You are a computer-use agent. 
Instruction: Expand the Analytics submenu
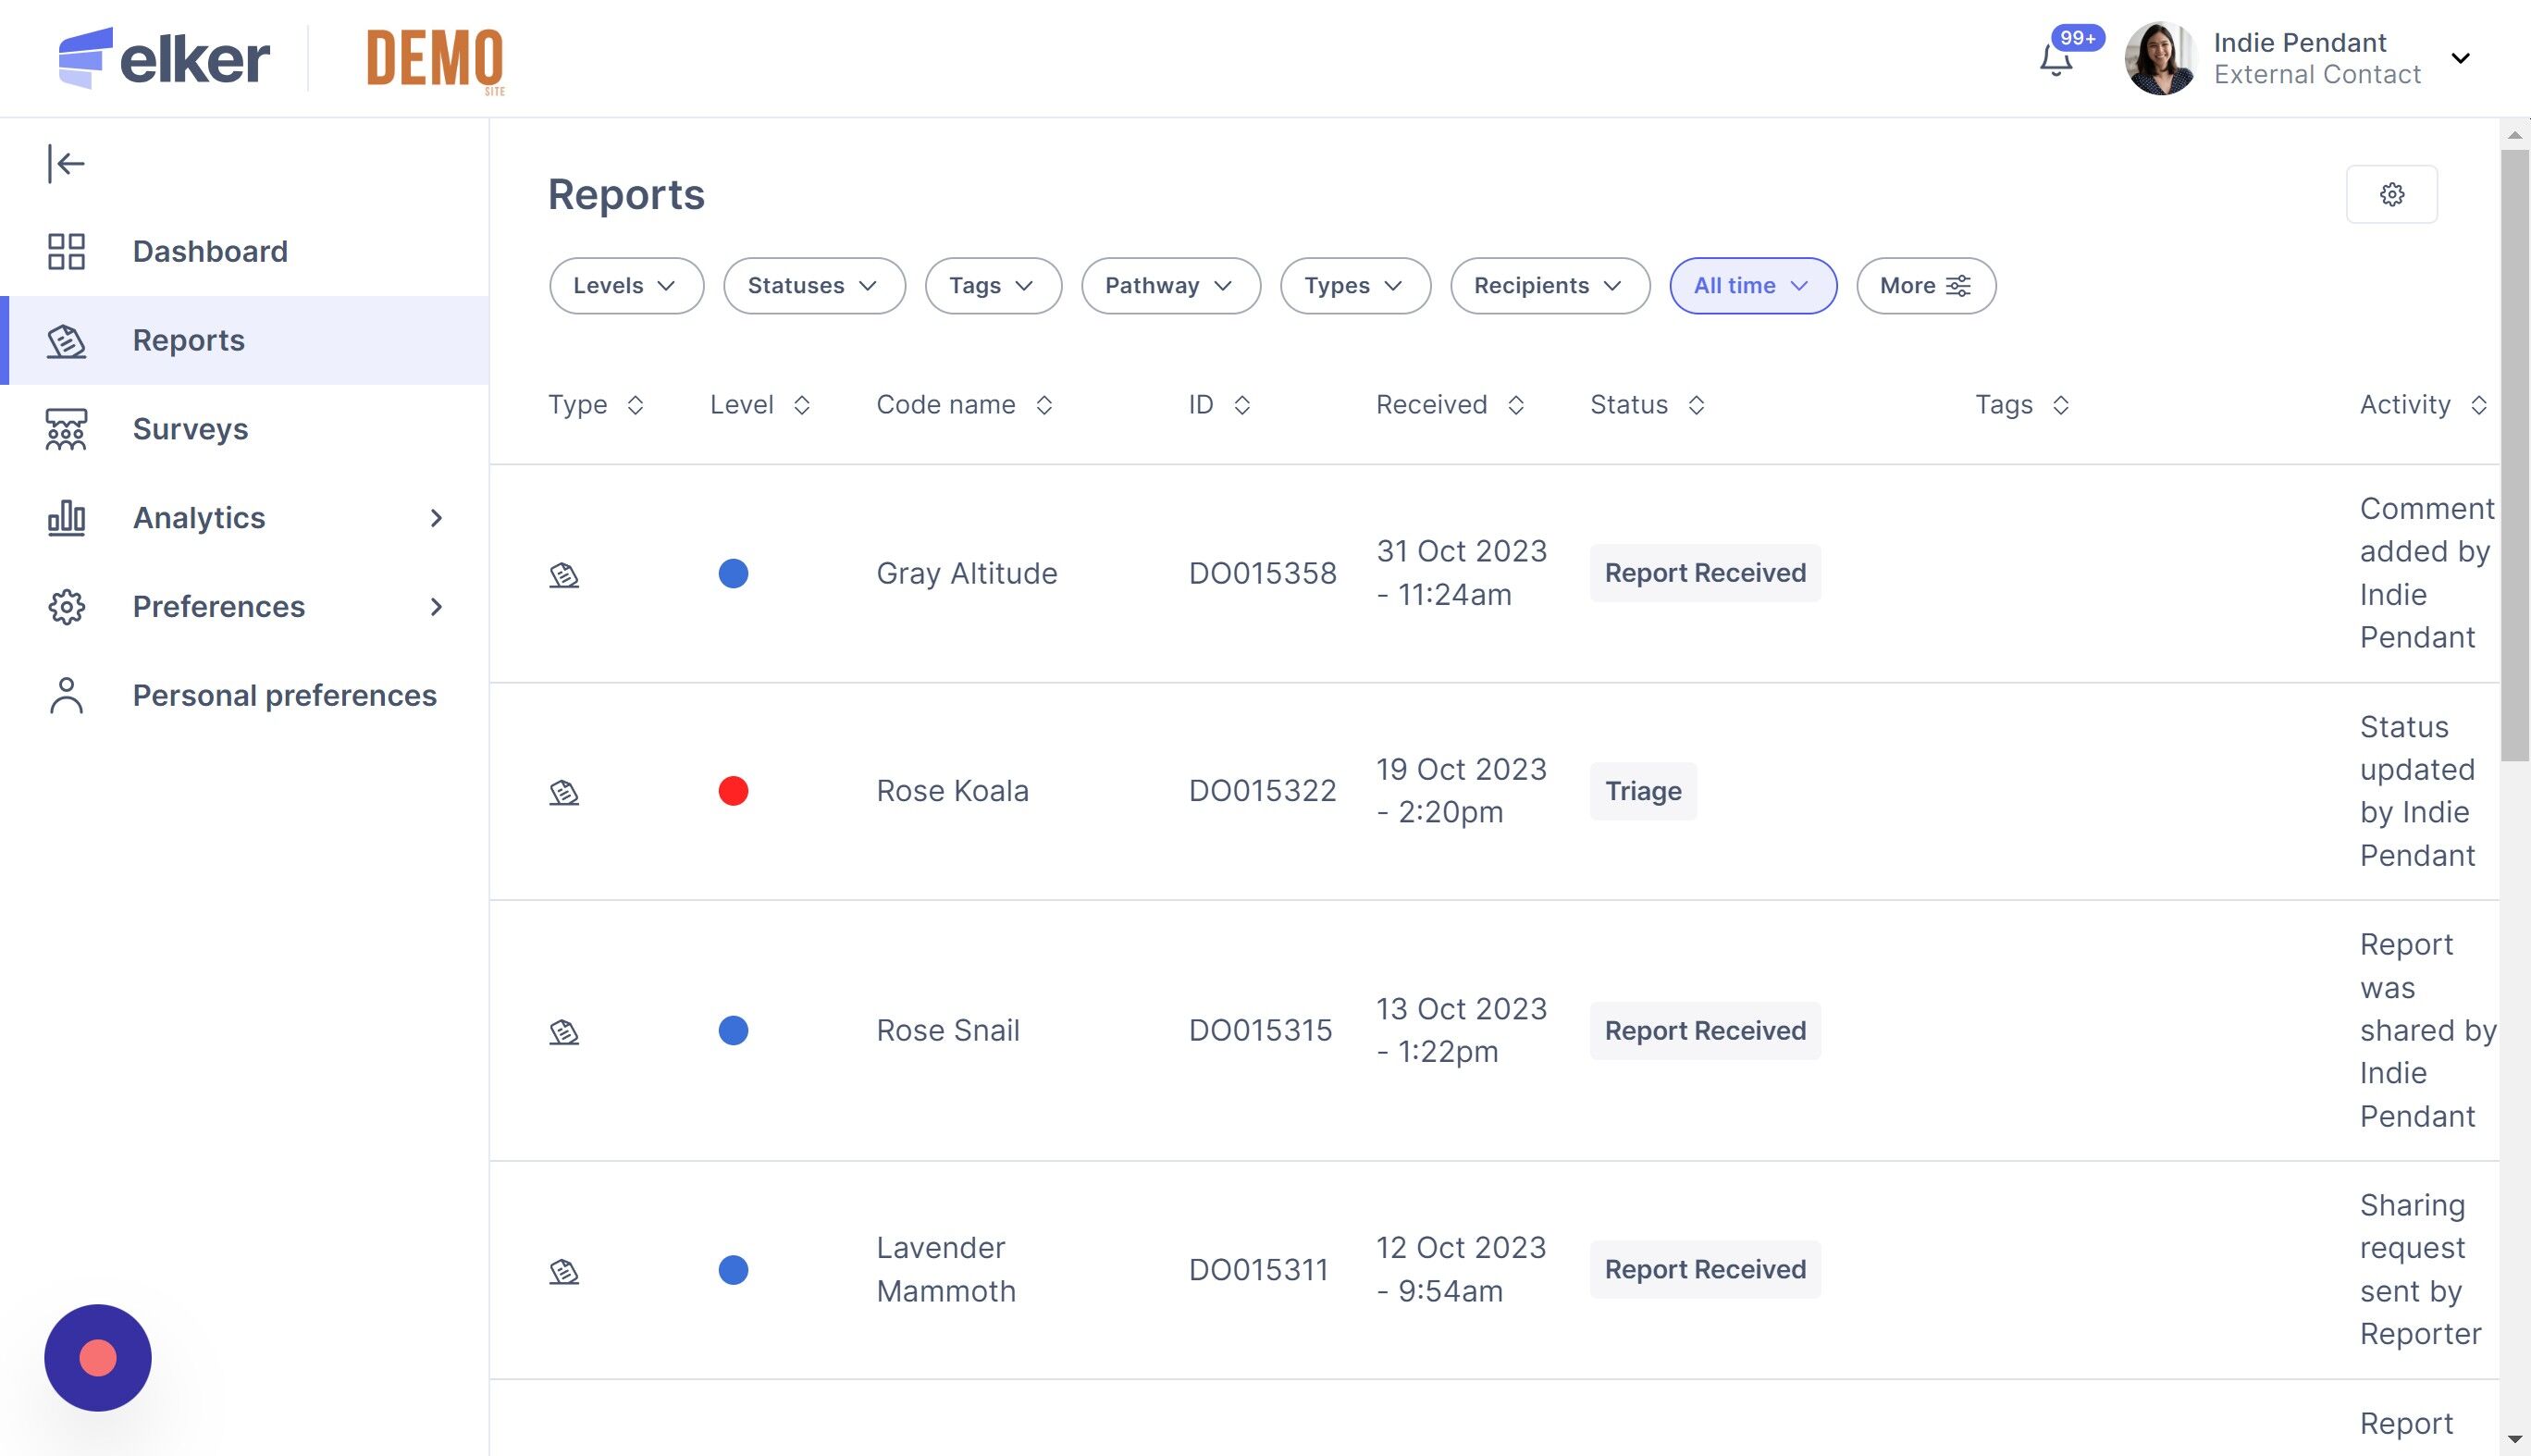[x=436, y=518]
